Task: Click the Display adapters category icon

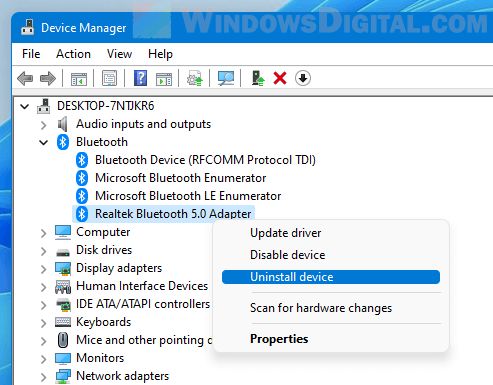Action: click(63, 269)
